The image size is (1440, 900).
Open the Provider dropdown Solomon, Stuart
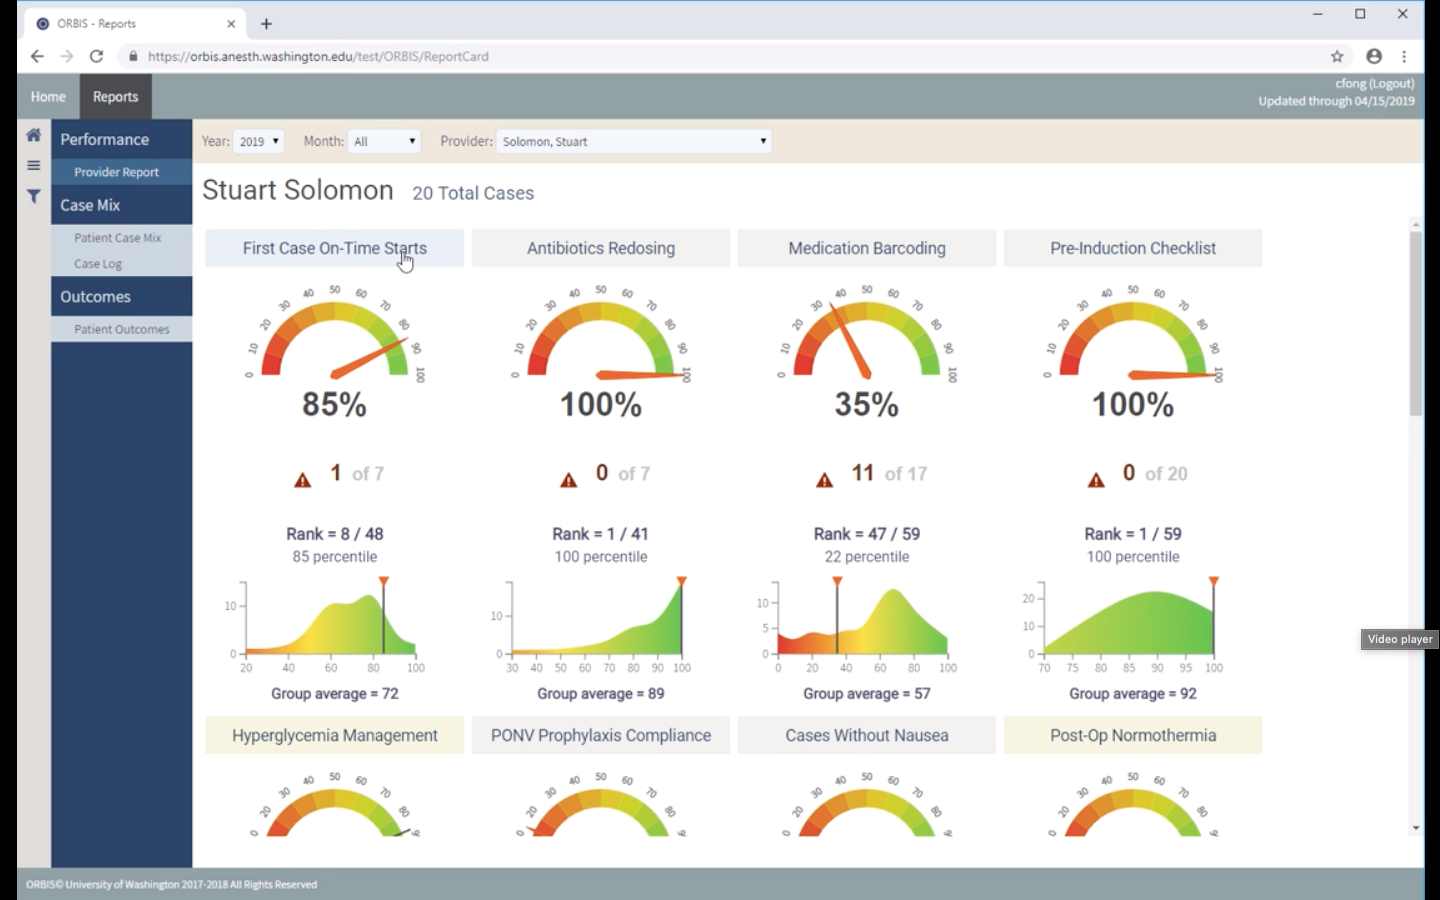click(x=634, y=141)
